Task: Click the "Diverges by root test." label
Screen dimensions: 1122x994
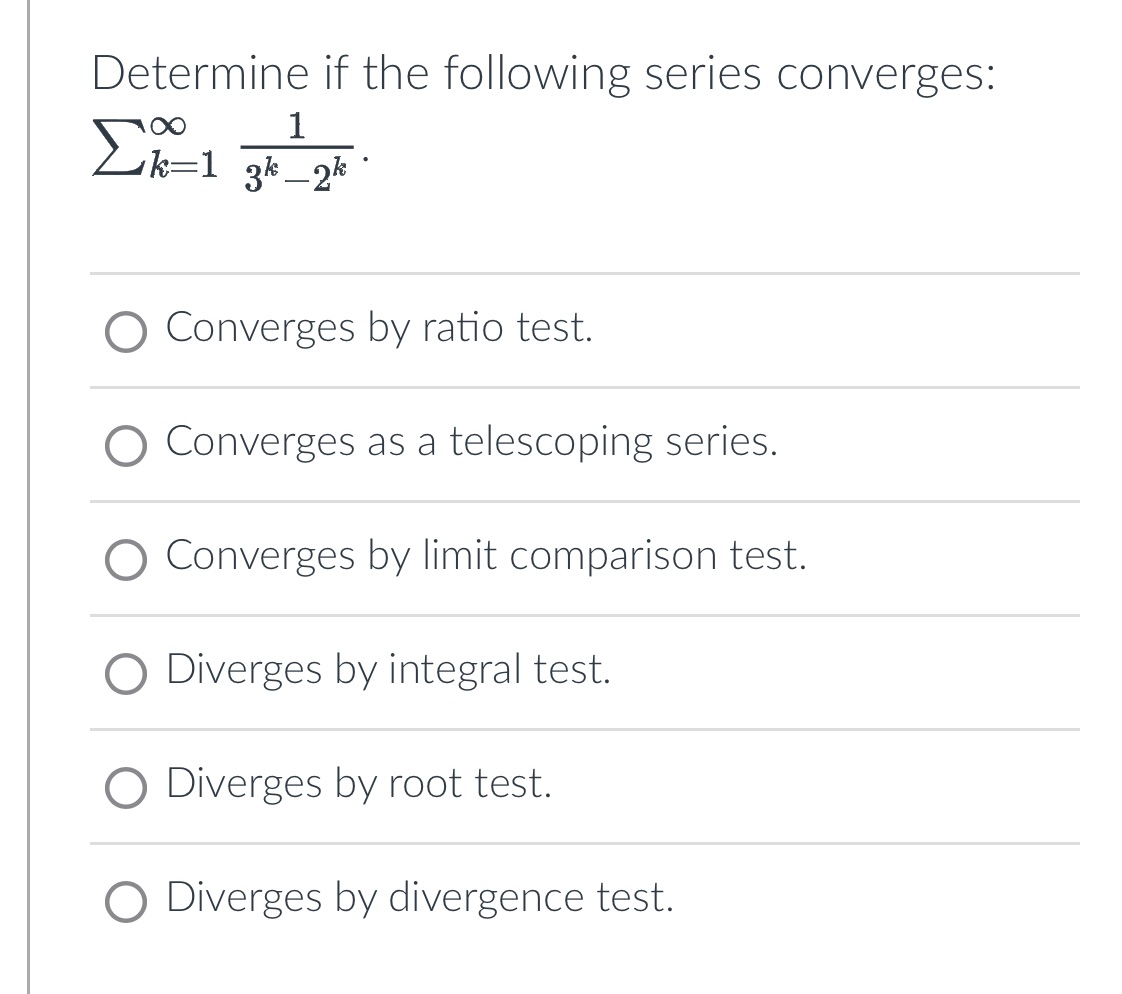Action: click(359, 784)
